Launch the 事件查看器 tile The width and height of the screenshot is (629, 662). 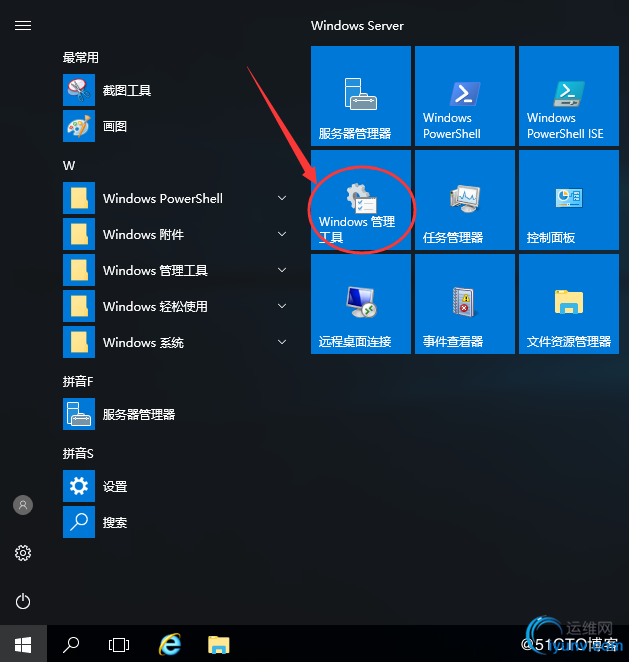pyautogui.click(x=465, y=304)
